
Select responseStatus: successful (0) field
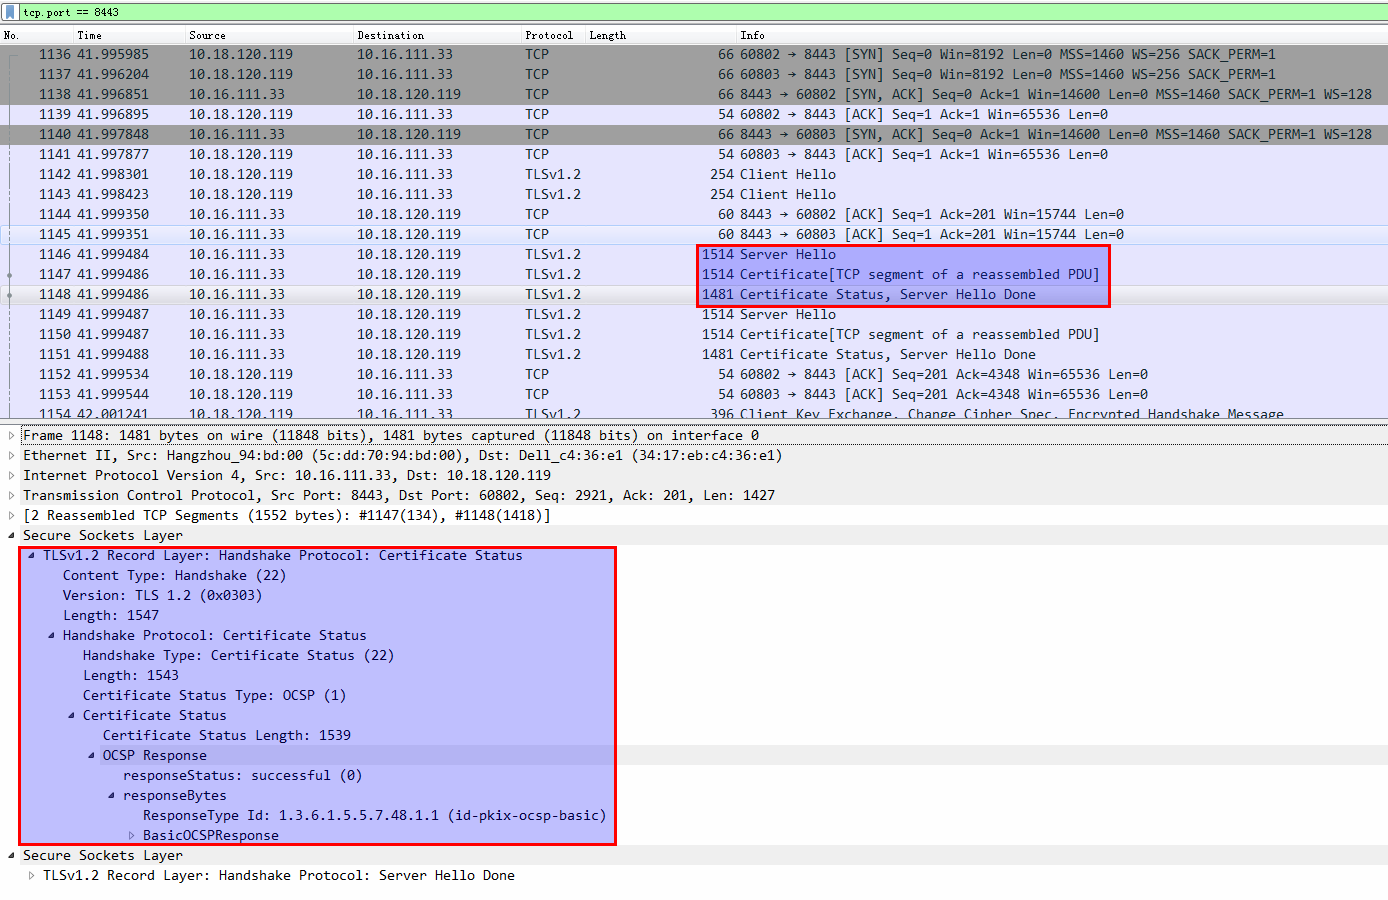click(242, 775)
